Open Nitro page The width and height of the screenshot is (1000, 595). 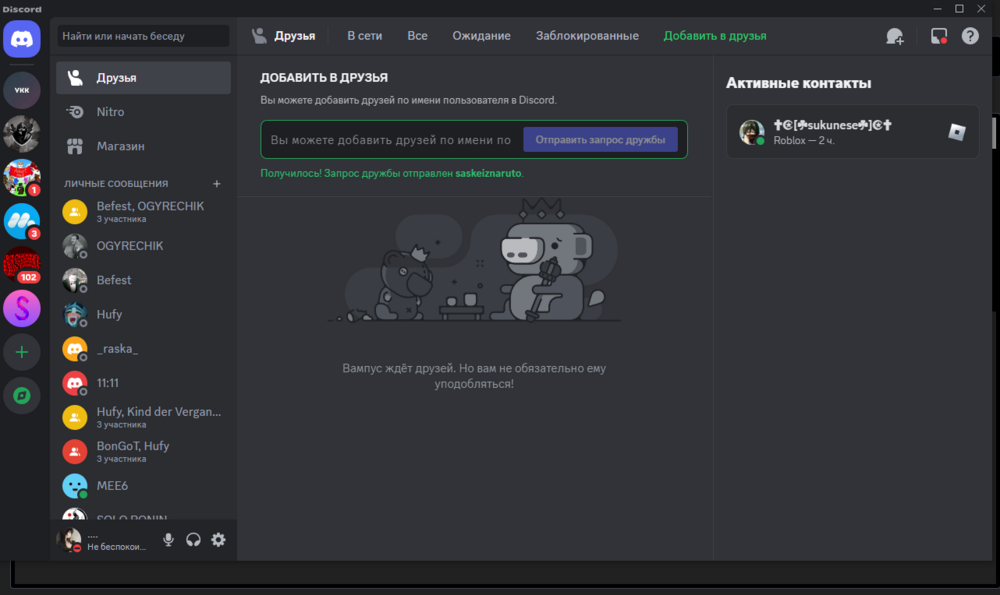coord(143,112)
